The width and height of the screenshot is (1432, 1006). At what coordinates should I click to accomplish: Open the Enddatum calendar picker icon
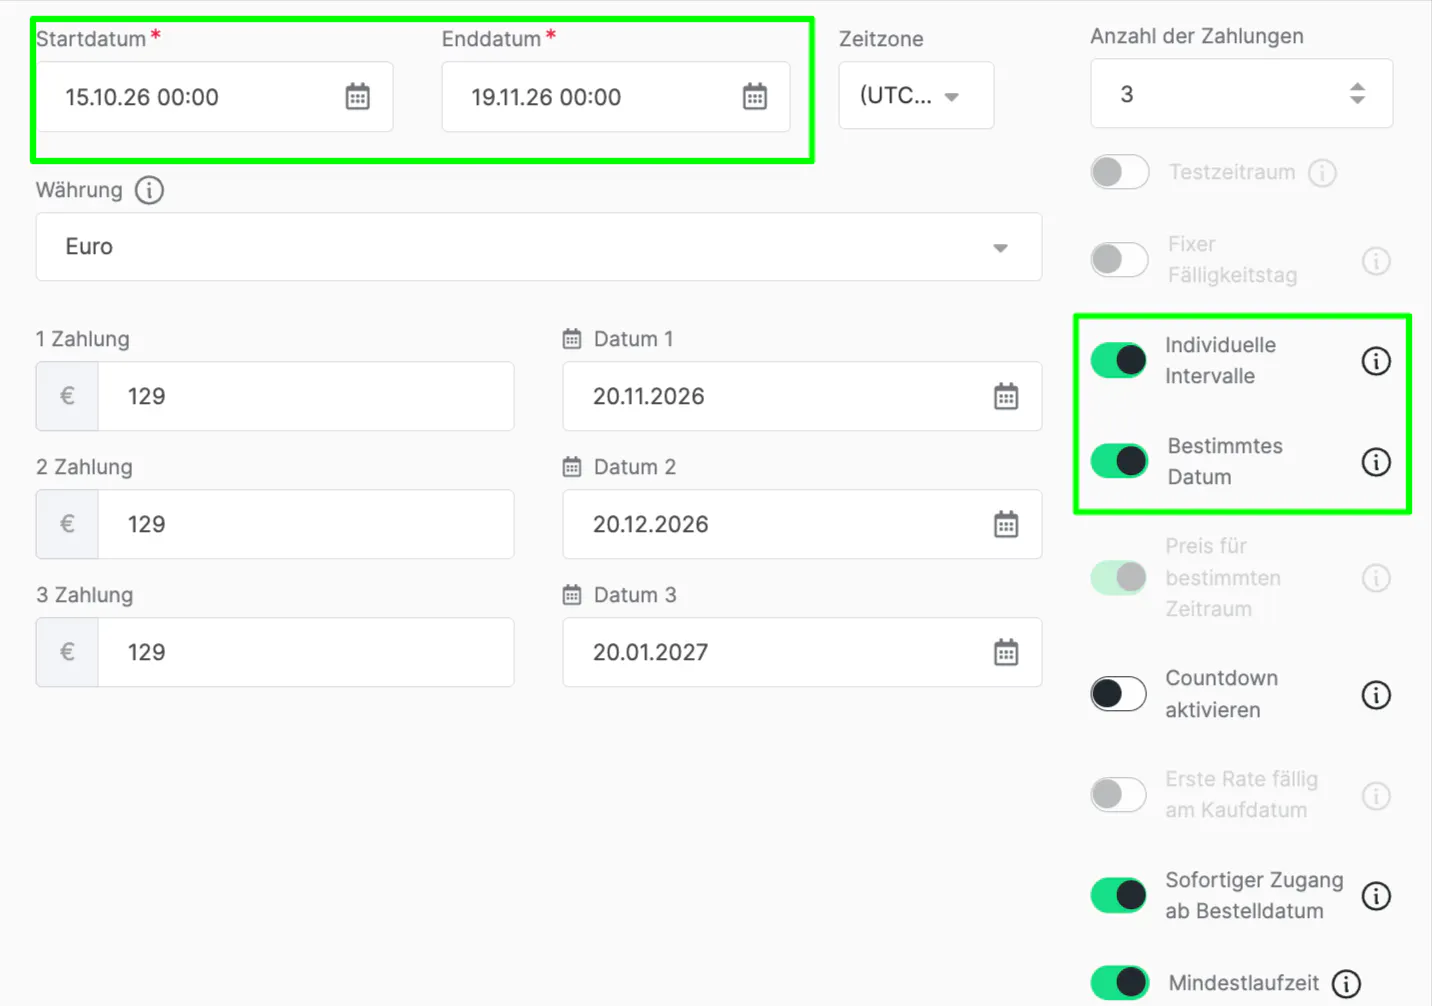pyautogui.click(x=755, y=97)
